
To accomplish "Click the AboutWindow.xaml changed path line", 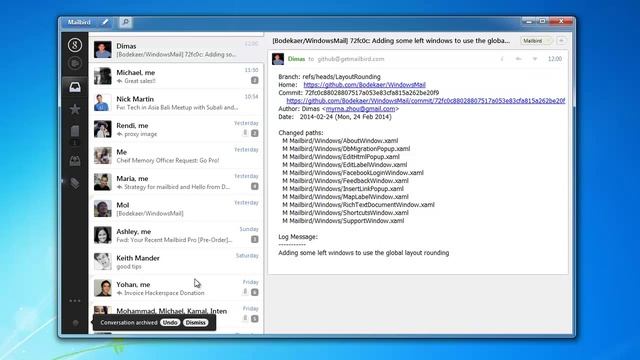I will coord(340,141).
